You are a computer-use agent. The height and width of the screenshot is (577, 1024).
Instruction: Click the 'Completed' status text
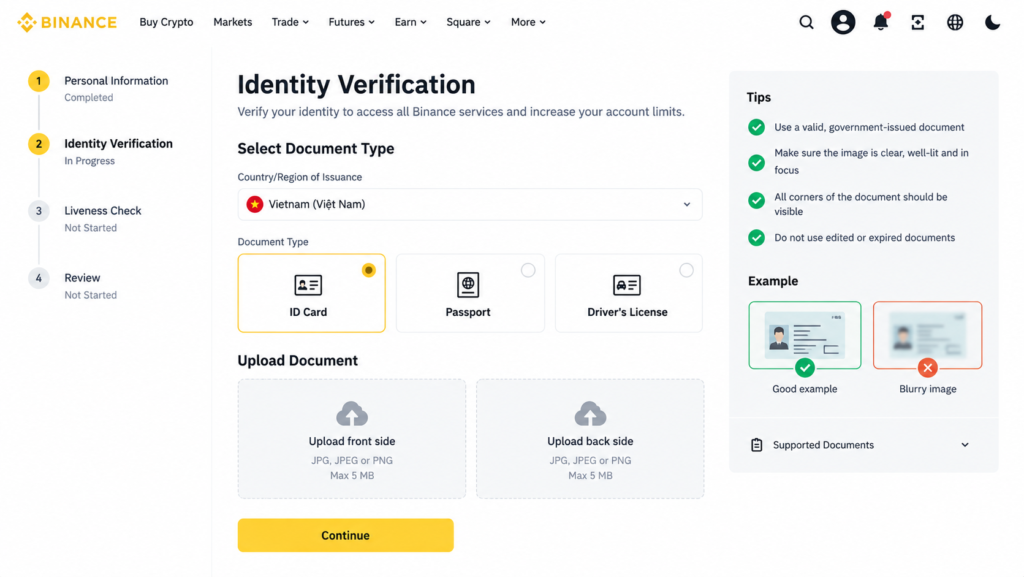pos(88,98)
